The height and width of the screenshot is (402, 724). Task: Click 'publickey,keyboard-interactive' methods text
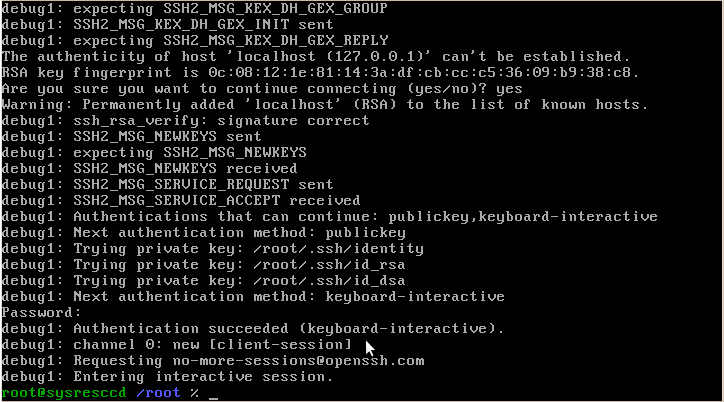coord(523,216)
